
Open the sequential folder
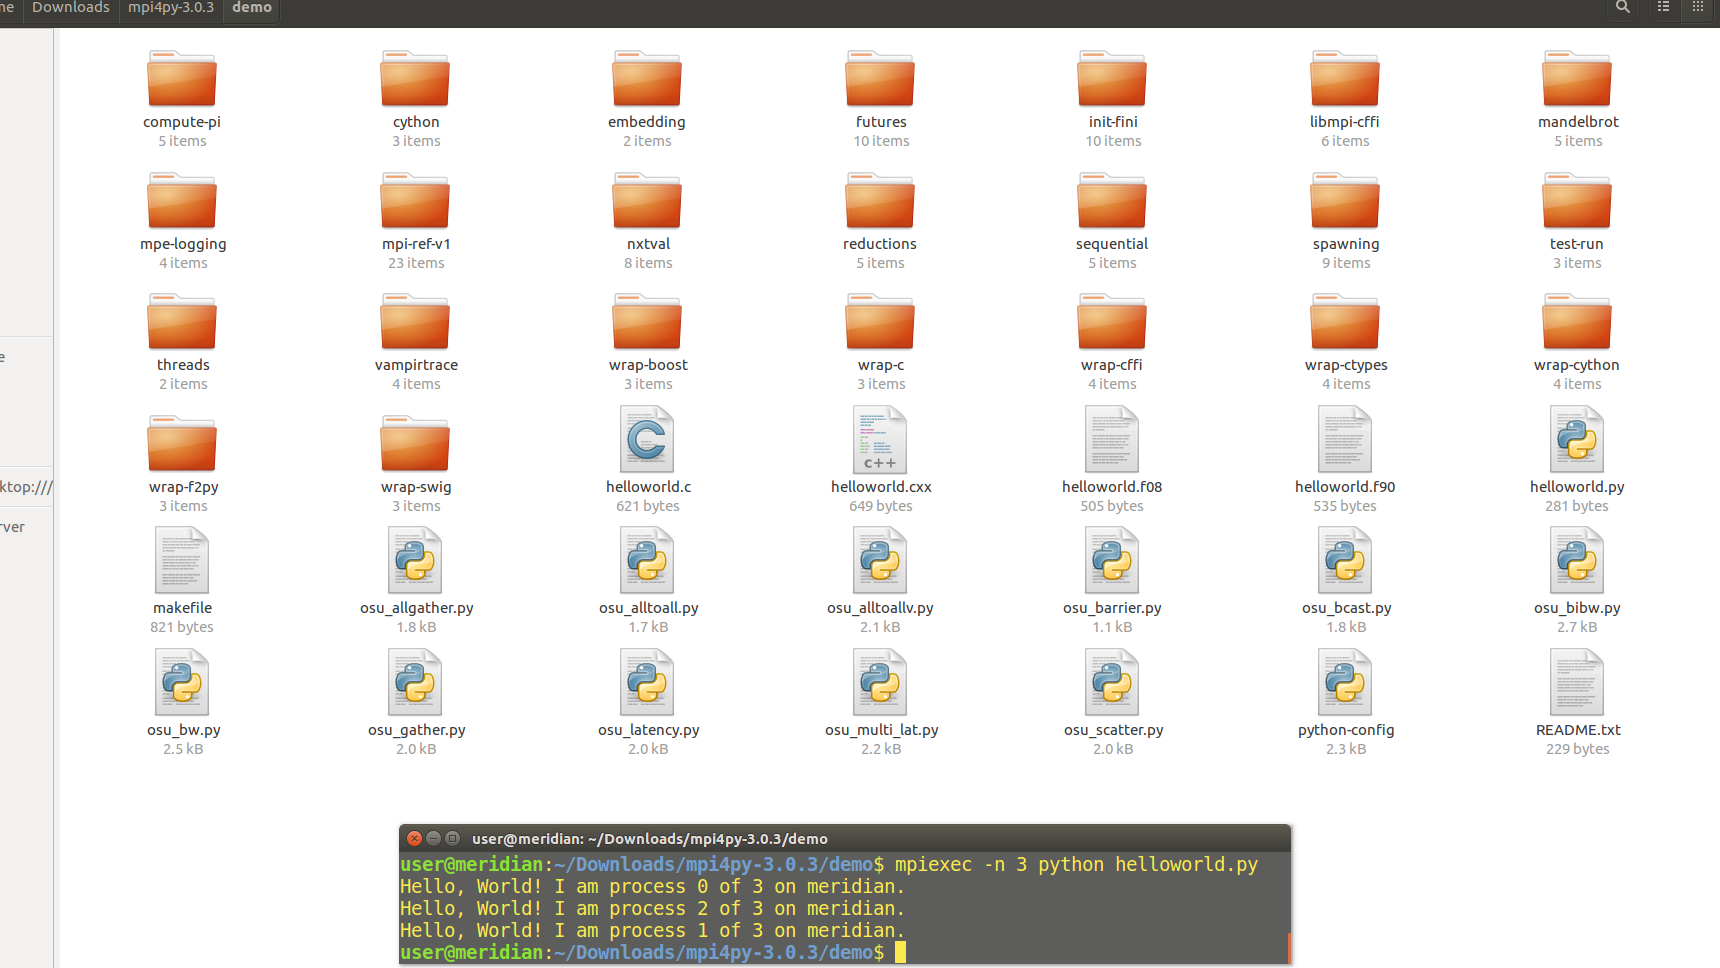point(1112,201)
